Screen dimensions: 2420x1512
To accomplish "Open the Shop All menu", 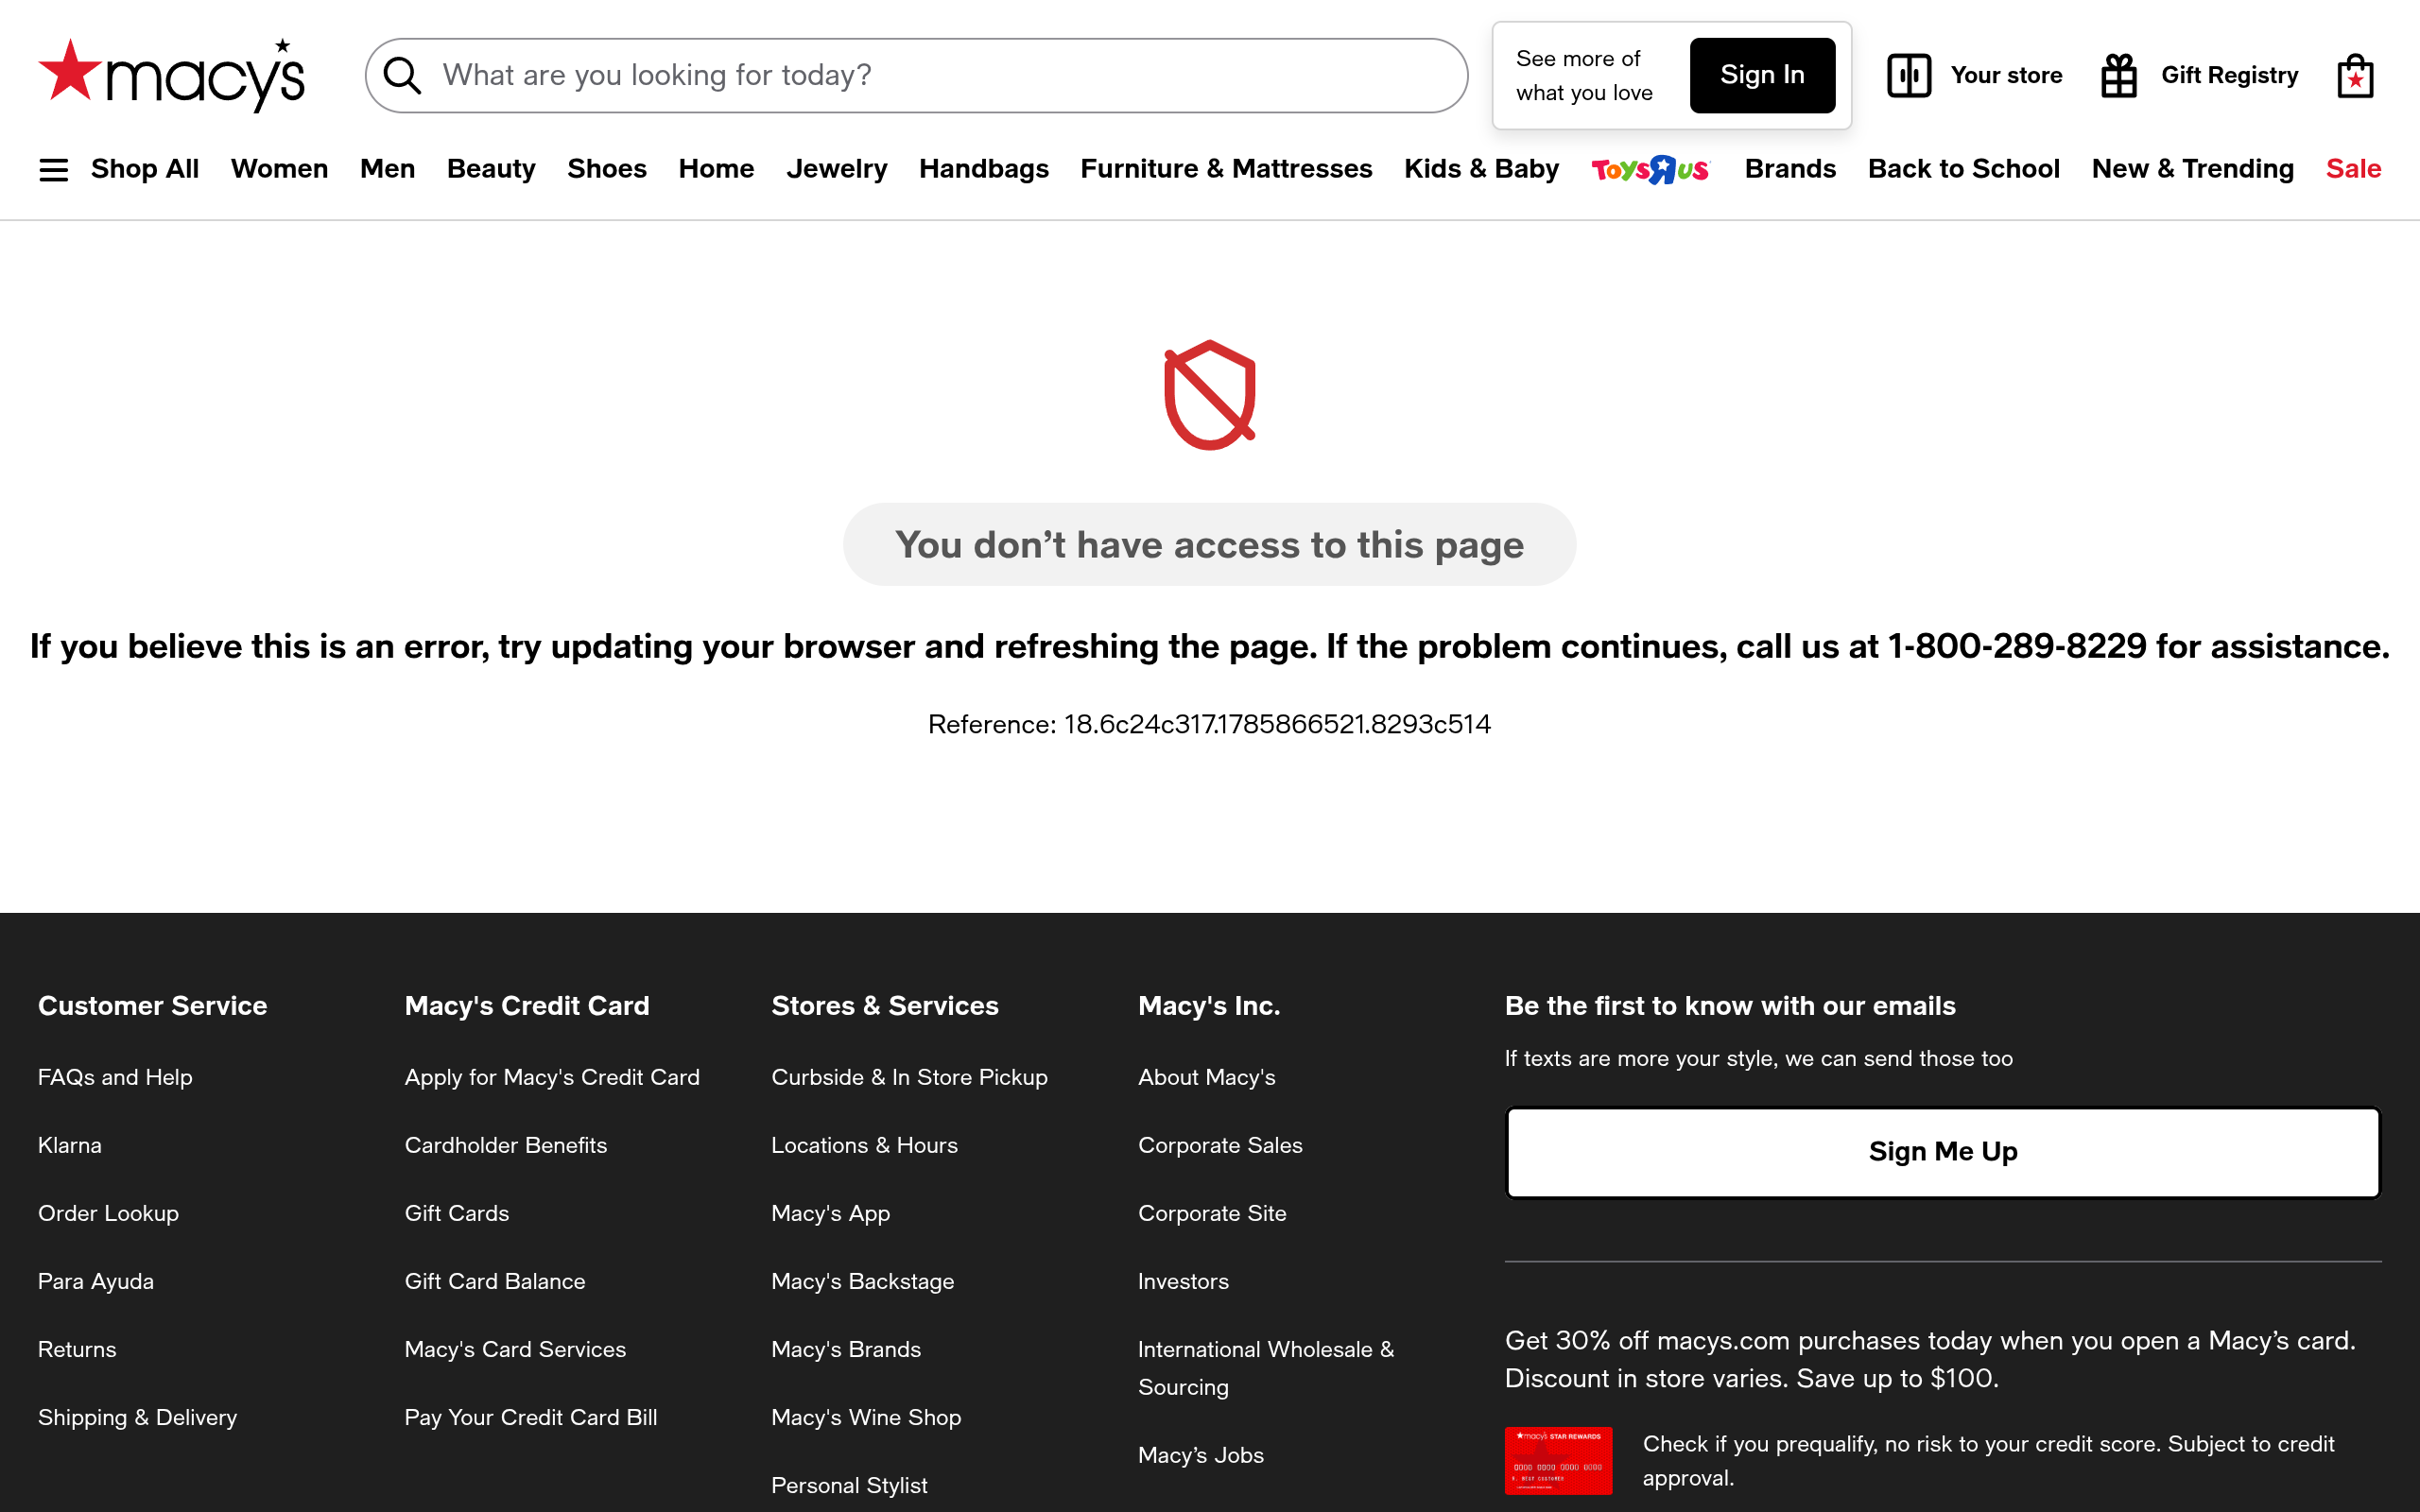I will click(145, 169).
